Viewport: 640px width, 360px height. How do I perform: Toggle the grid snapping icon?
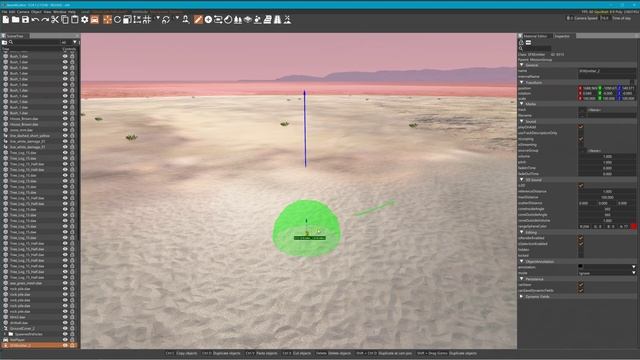(x=147, y=20)
